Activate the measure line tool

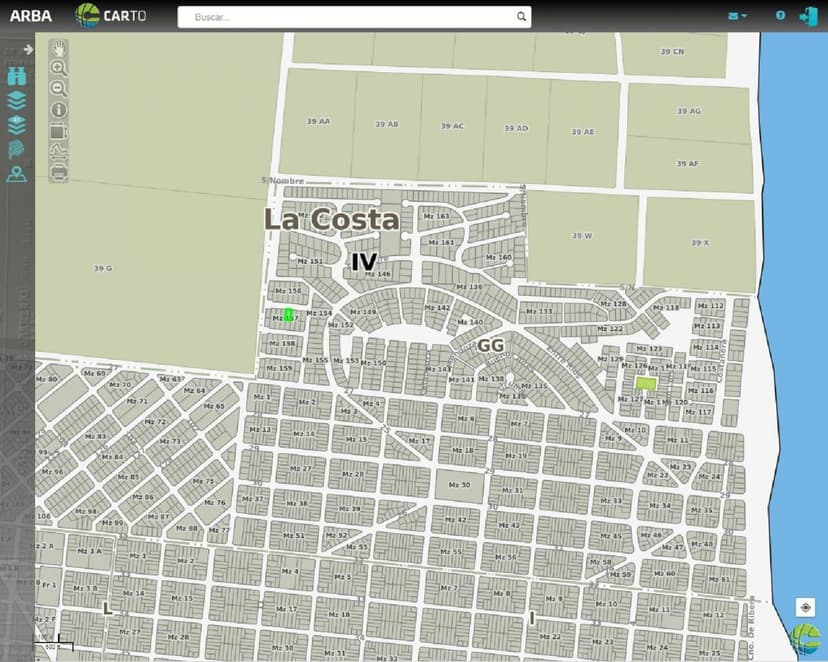click(x=60, y=152)
